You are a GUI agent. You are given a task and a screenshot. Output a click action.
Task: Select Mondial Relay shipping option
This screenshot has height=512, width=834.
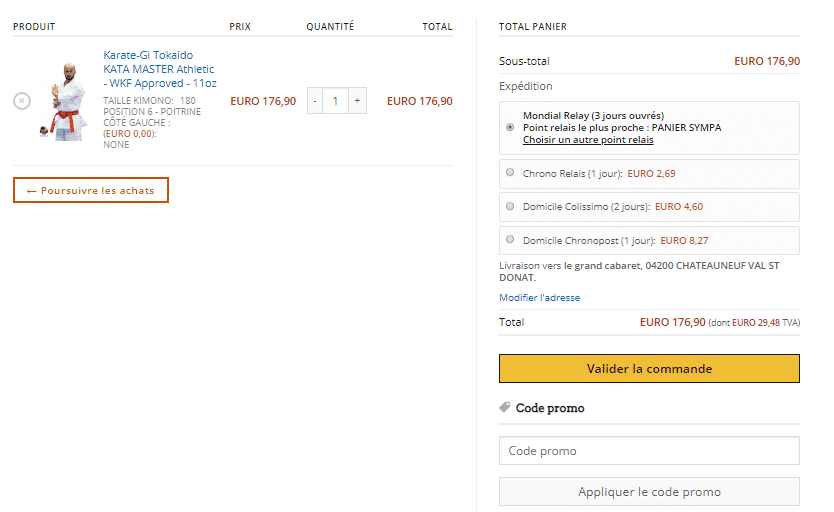click(x=510, y=128)
